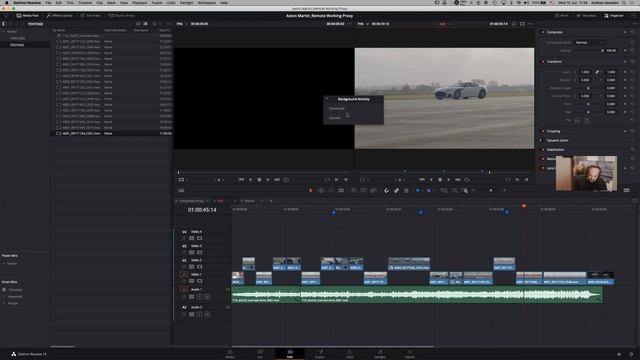The height and width of the screenshot is (360, 640).
Task: Open the File menu
Action: coord(48,2)
